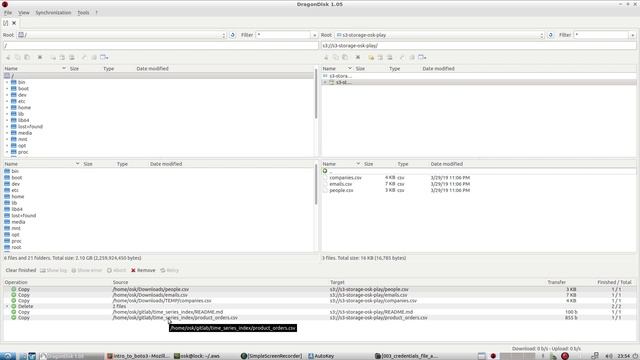
Task: Switch to osk@lock ~/.aws terminal taskbar window
Action: [x=197, y=356]
